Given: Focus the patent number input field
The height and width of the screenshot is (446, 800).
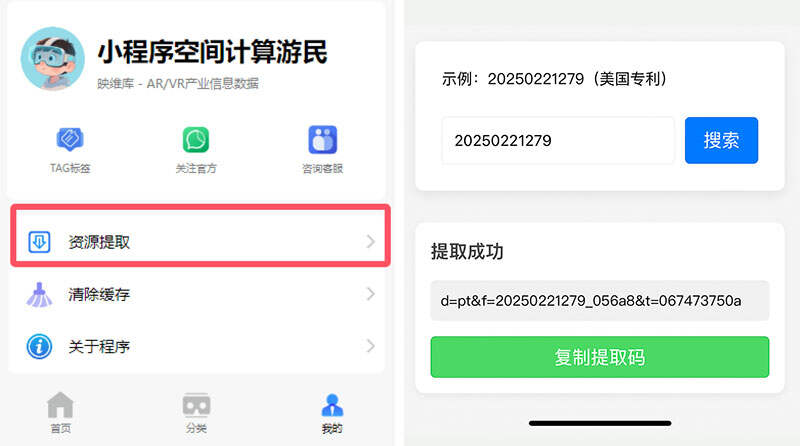Looking at the screenshot, I should pyautogui.click(x=558, y=140).
